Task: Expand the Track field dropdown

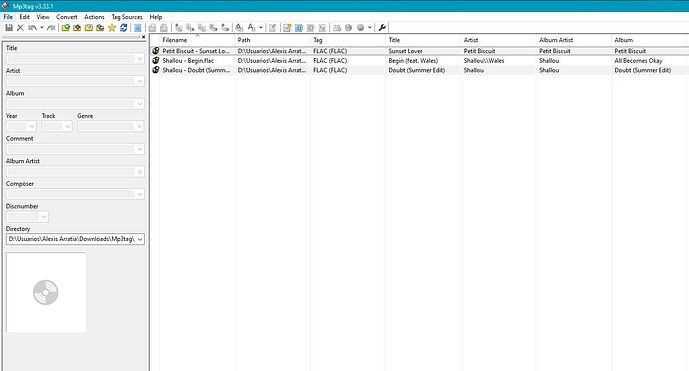Action: [67, 127]
